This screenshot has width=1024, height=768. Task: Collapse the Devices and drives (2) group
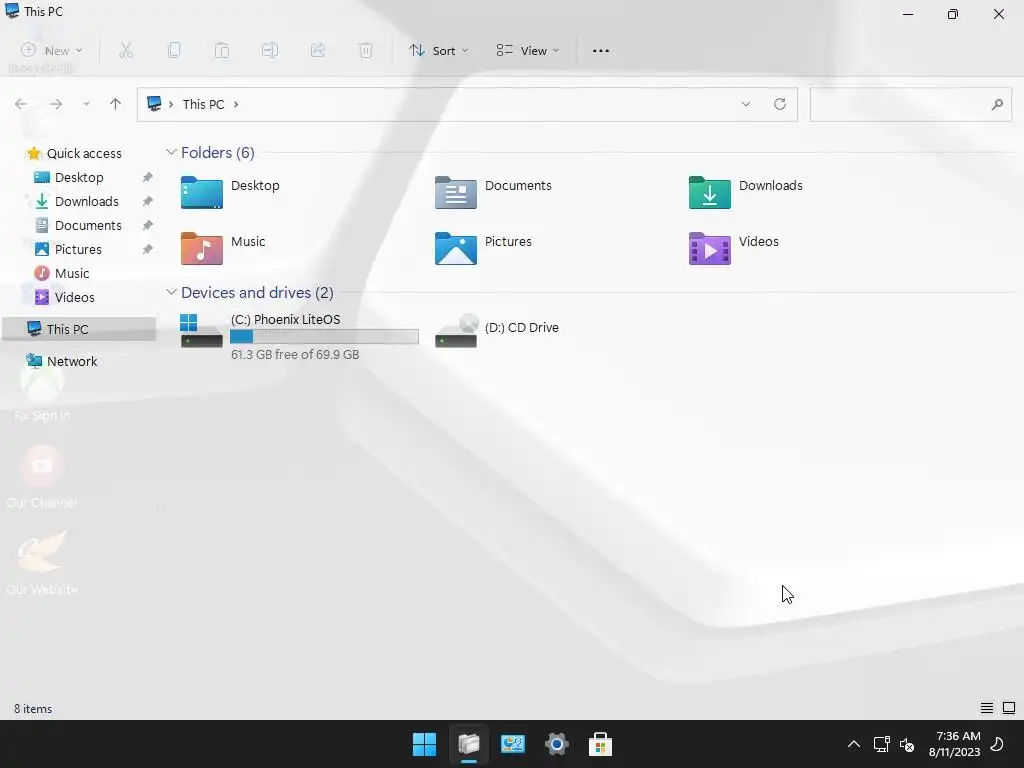[171, 292]
